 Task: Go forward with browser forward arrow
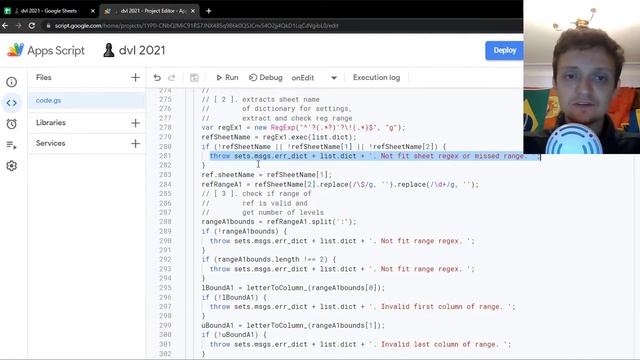point(18,25)
